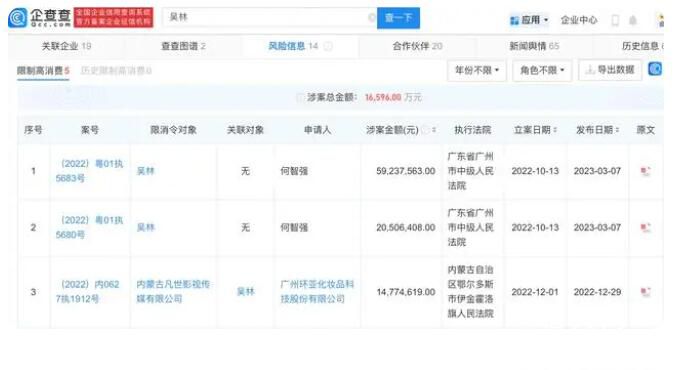Click 吴林 related-party link in row 3
The width and height of the screenshot is (673, 370).
tap(246, 292)
